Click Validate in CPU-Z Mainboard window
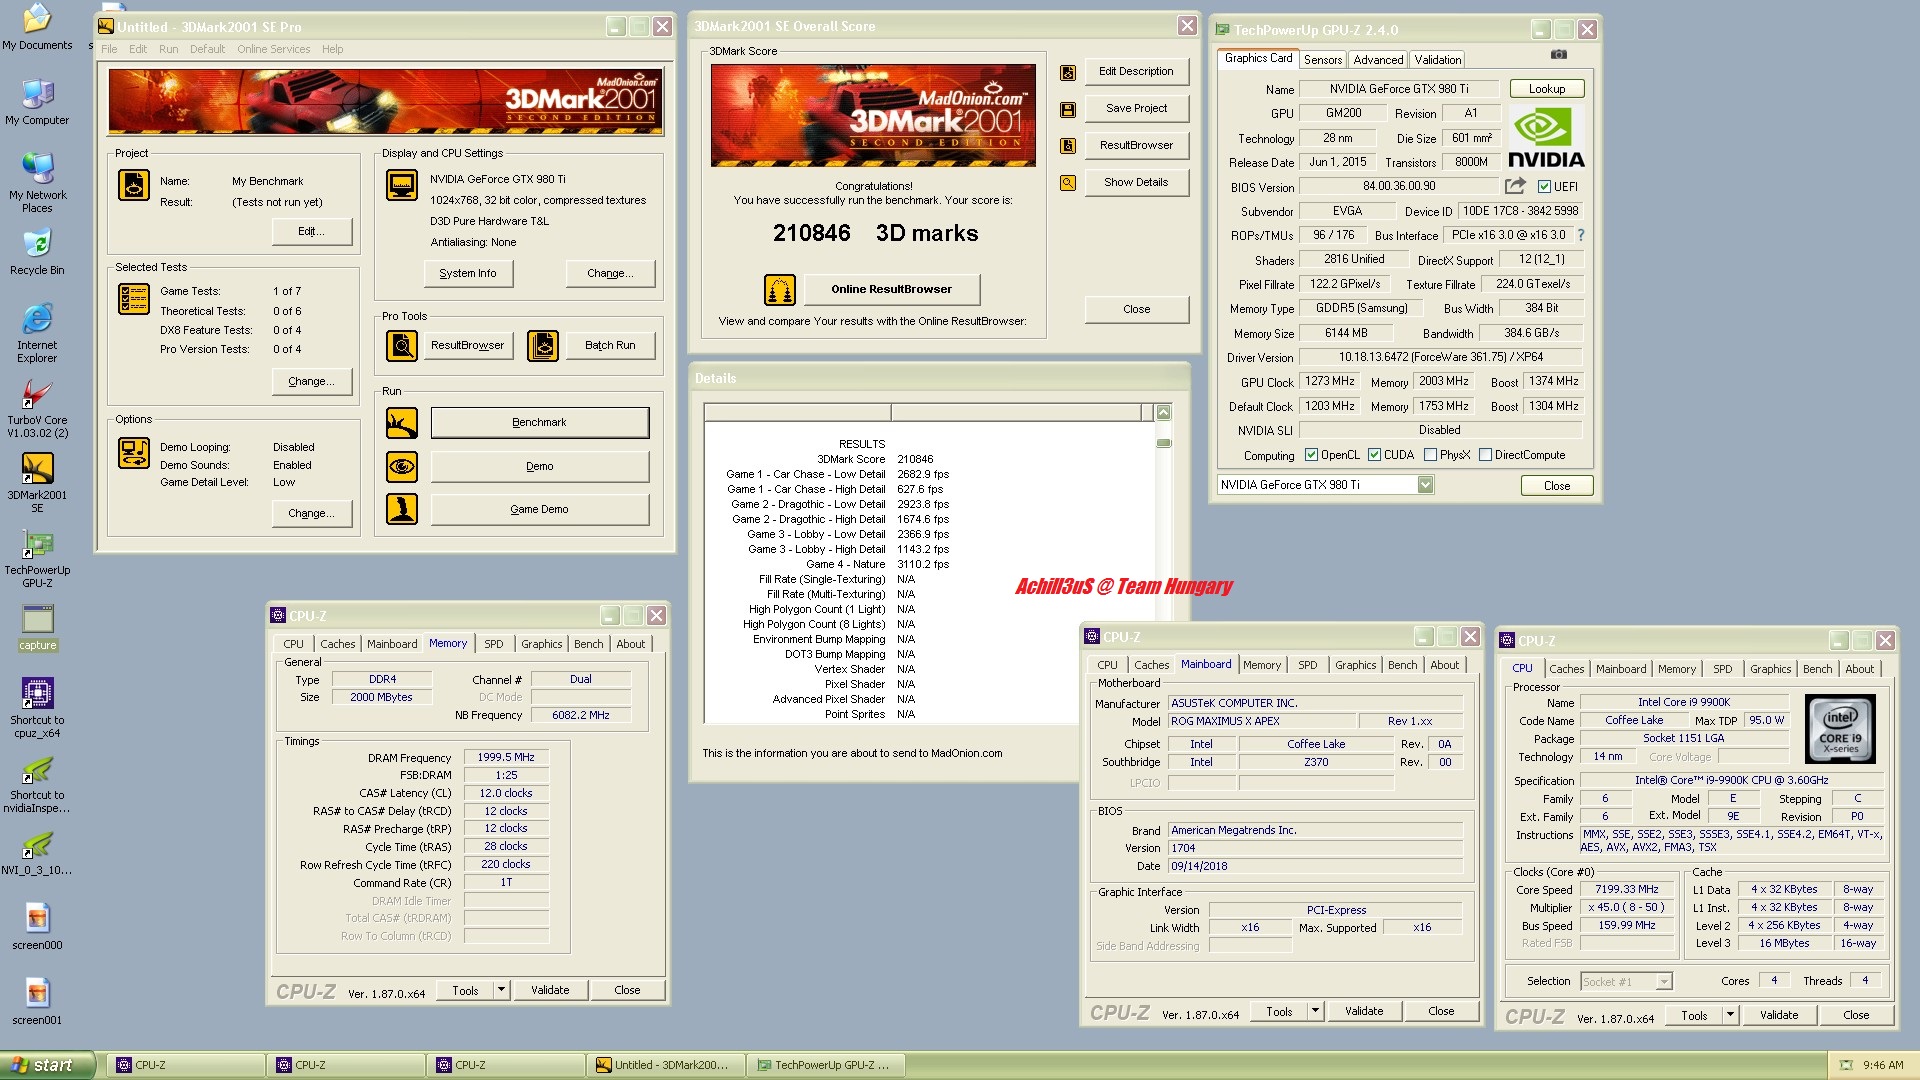The width and height of the screenshot is (1920, 1080). pyautogui.click(x=1363, y=1011)
